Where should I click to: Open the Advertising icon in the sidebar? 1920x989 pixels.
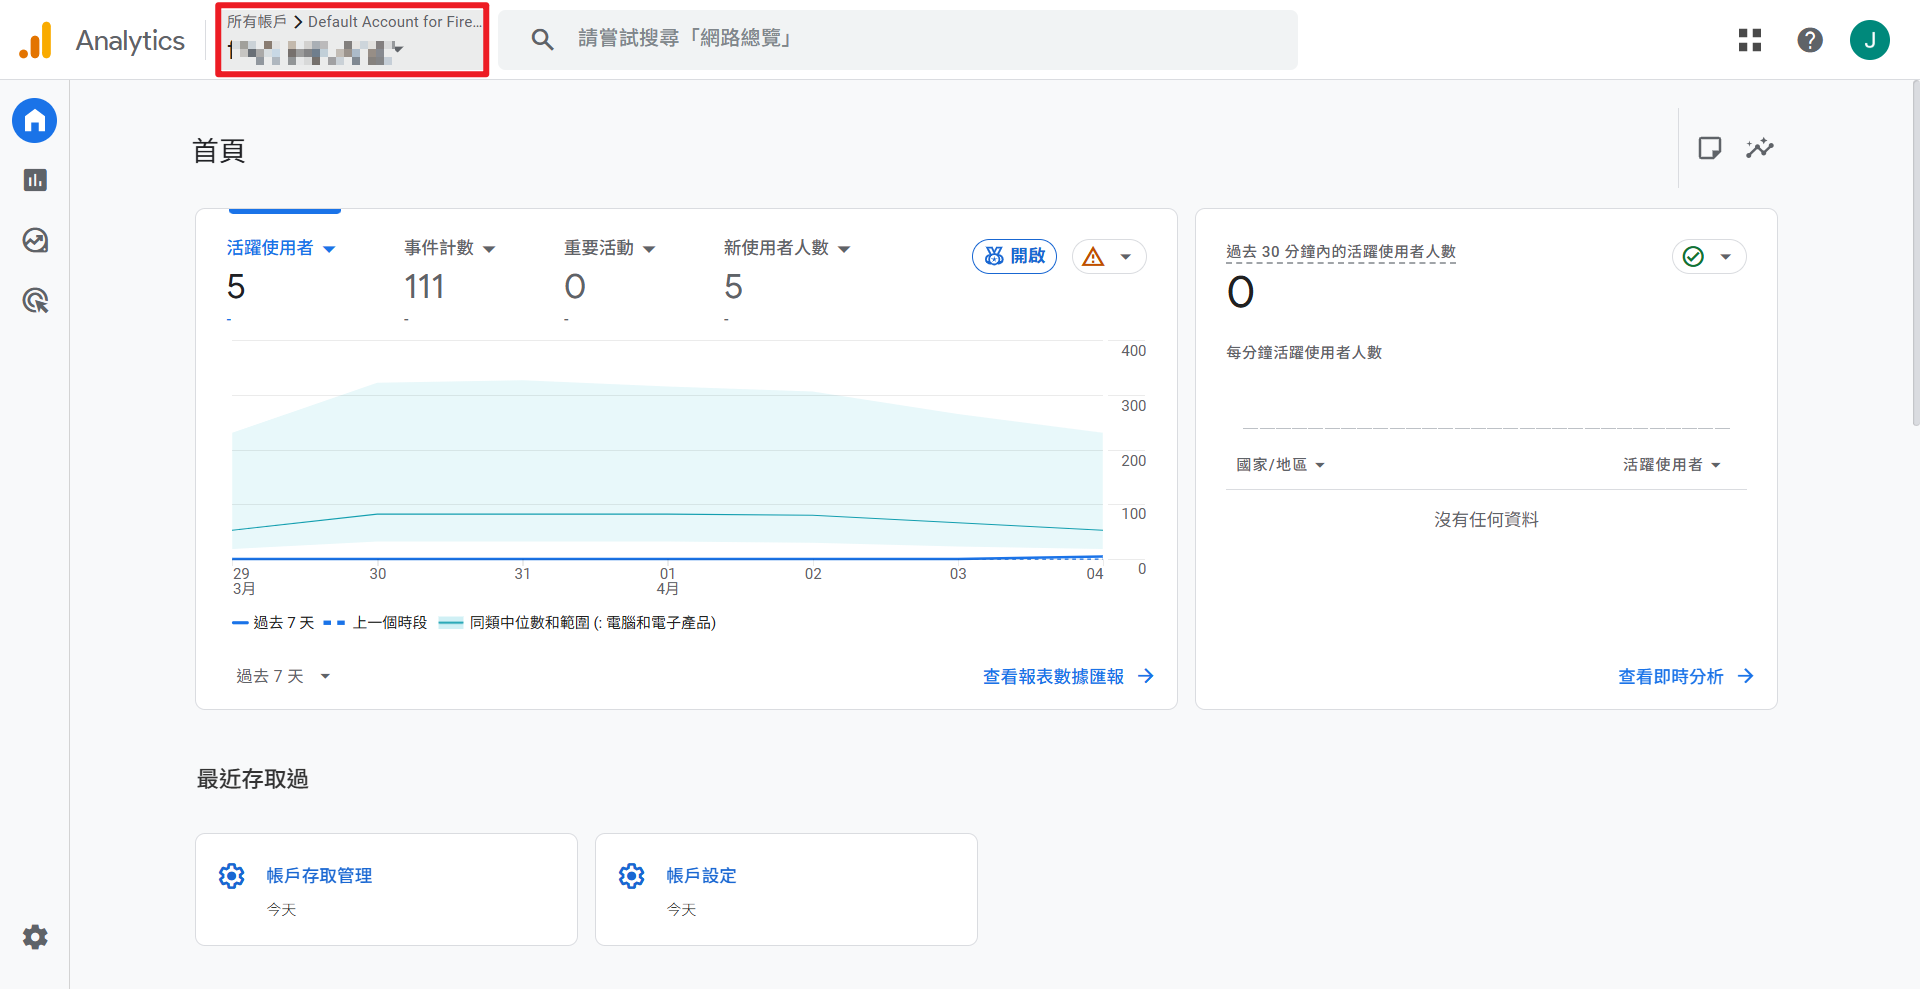click(34, 301)
